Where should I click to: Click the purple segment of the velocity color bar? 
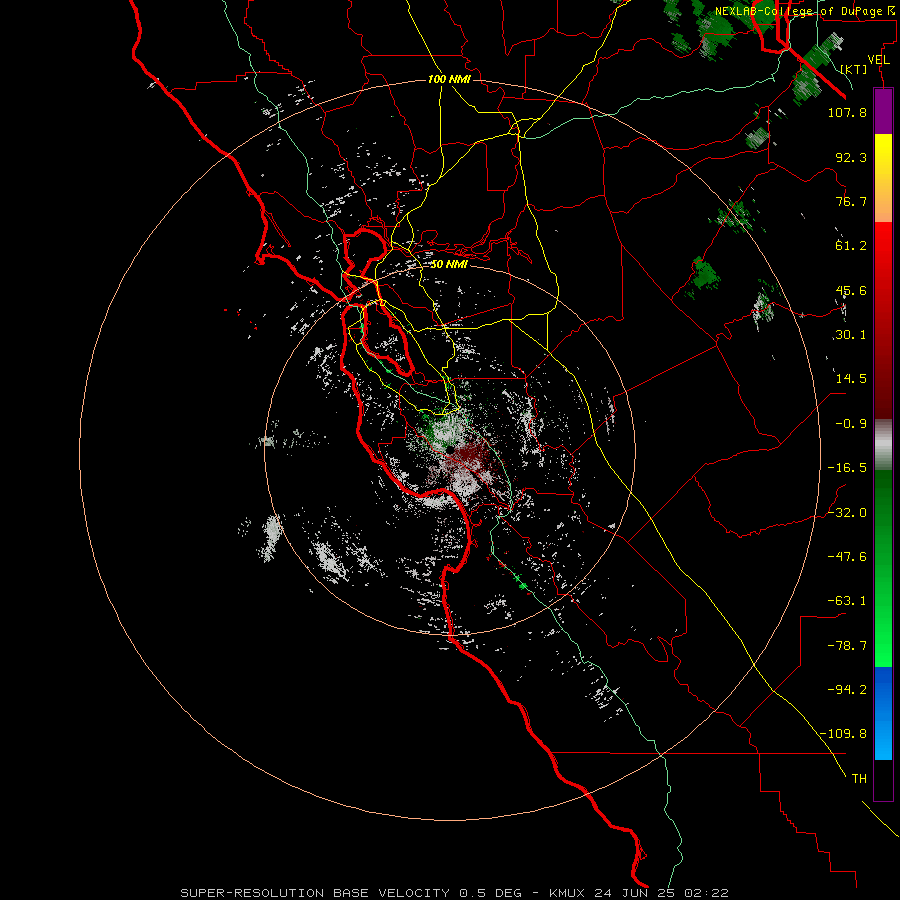click(x=883, y=112)
